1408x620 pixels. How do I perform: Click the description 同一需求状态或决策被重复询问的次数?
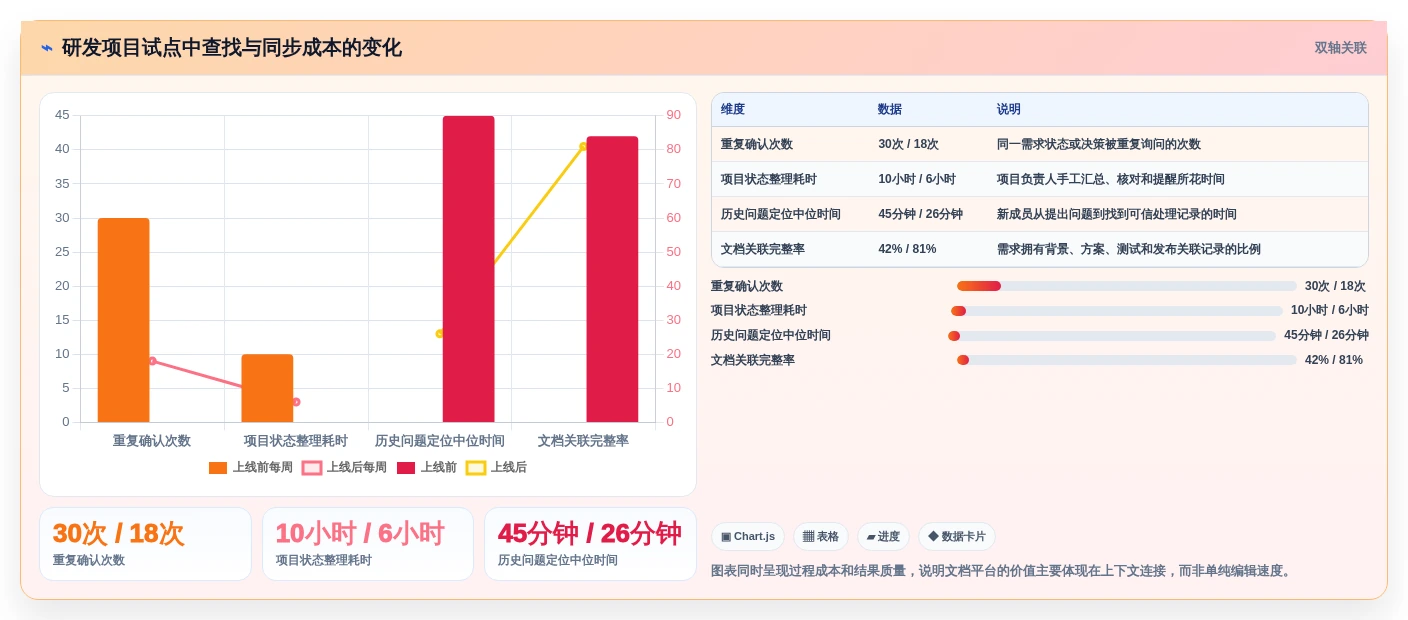coord(1099,144)
